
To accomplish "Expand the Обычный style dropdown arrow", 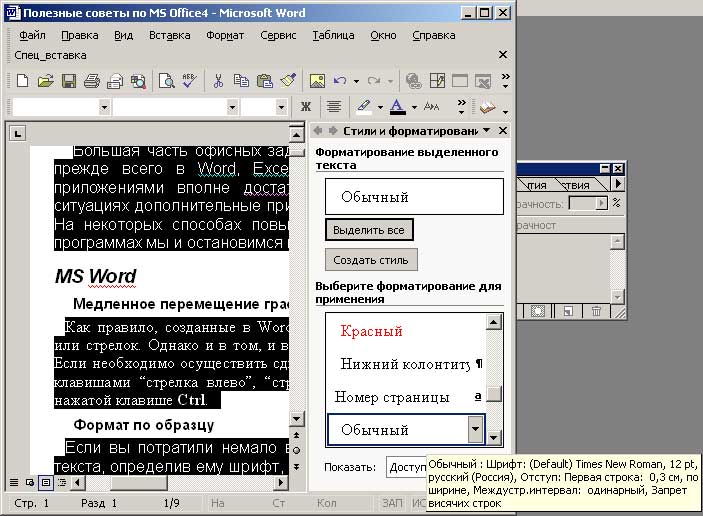I will pyautogui.click(x=474, y=430).
